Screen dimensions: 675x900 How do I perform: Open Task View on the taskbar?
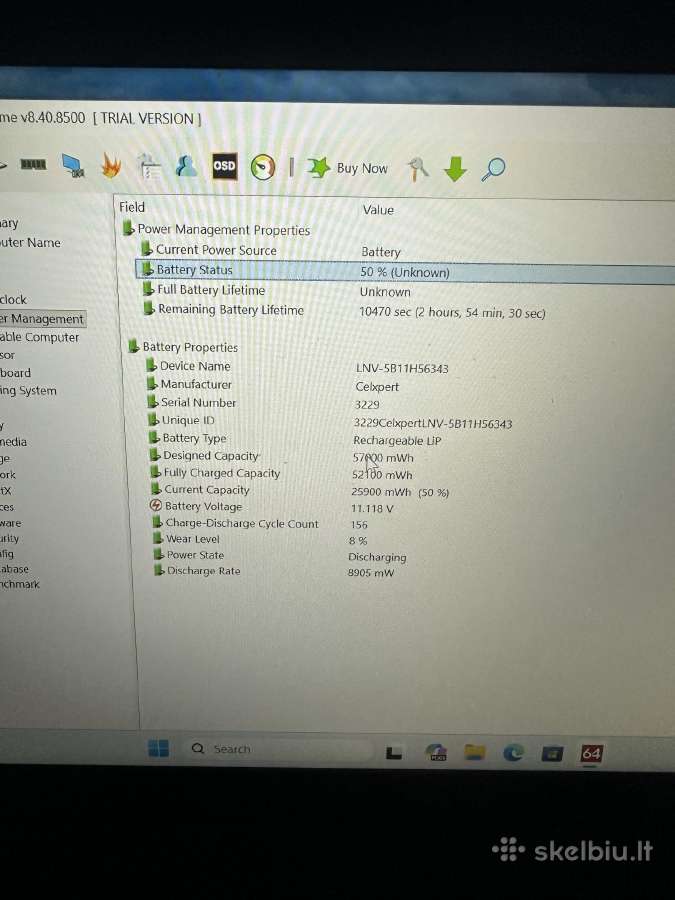[394, 752]
